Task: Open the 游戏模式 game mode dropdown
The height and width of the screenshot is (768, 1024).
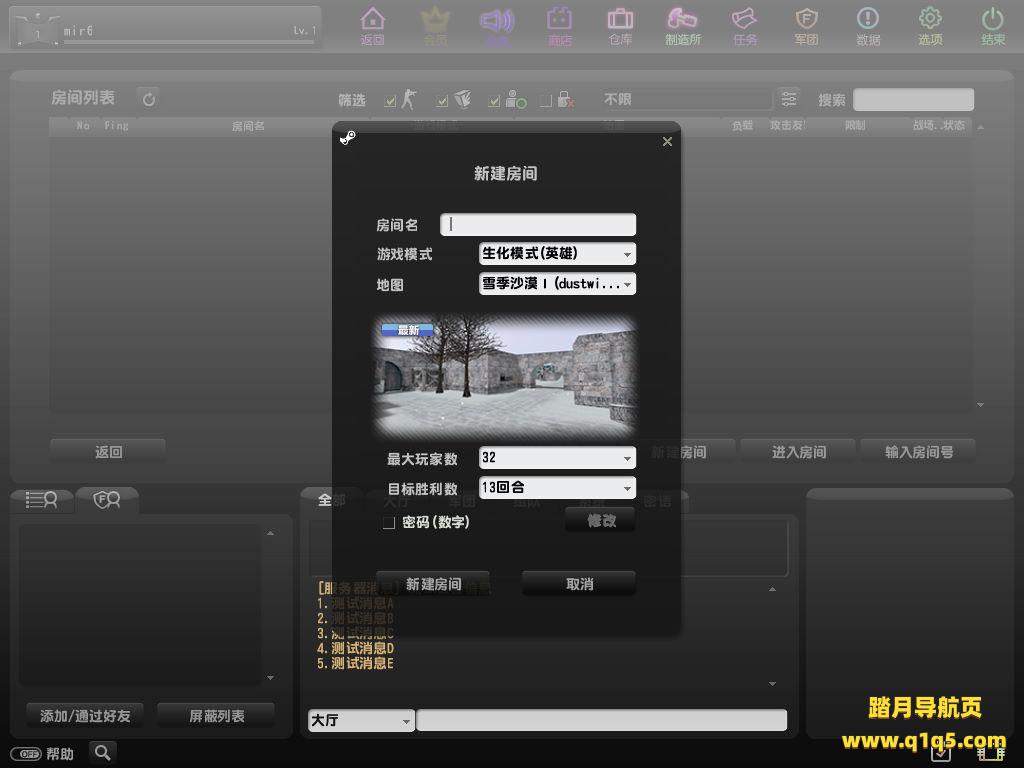Action: pos(557,254)
